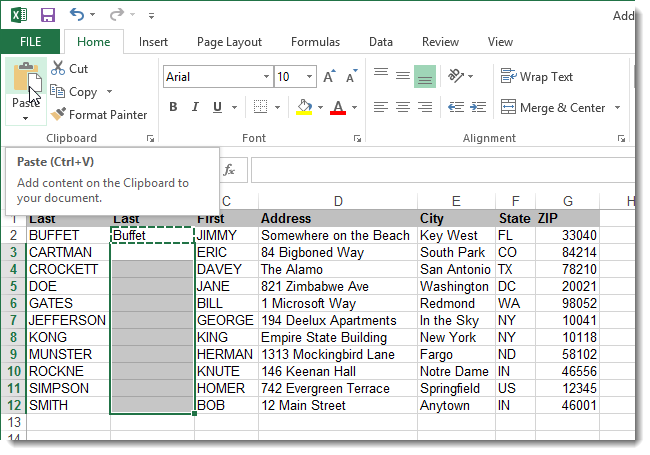
Task: Select Middle Align
Action: [403, 75]
